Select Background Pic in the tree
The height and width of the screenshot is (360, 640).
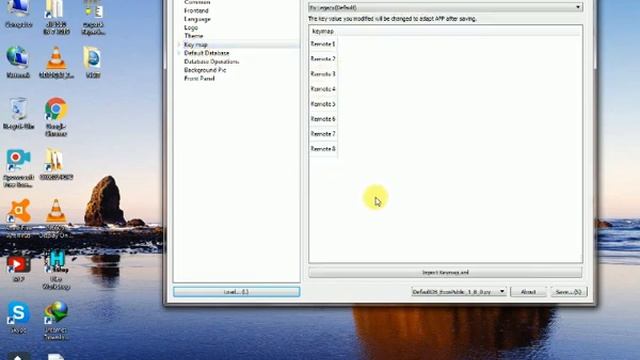tap(205, 70)
